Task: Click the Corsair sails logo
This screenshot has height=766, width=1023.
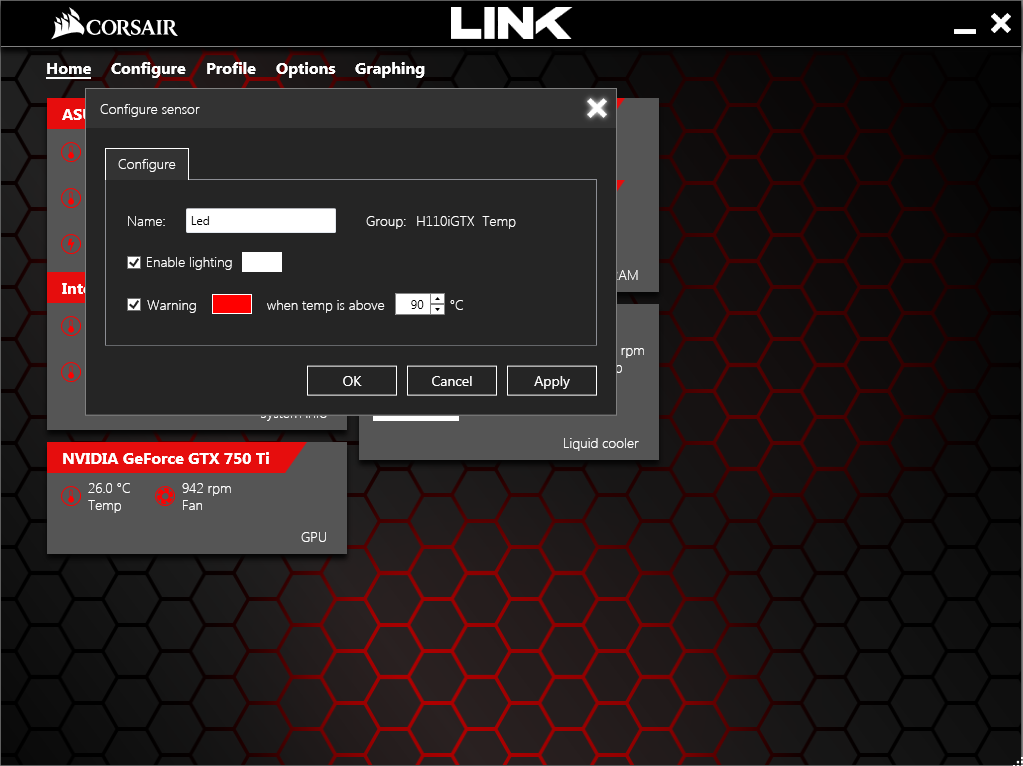Action: 114,23
